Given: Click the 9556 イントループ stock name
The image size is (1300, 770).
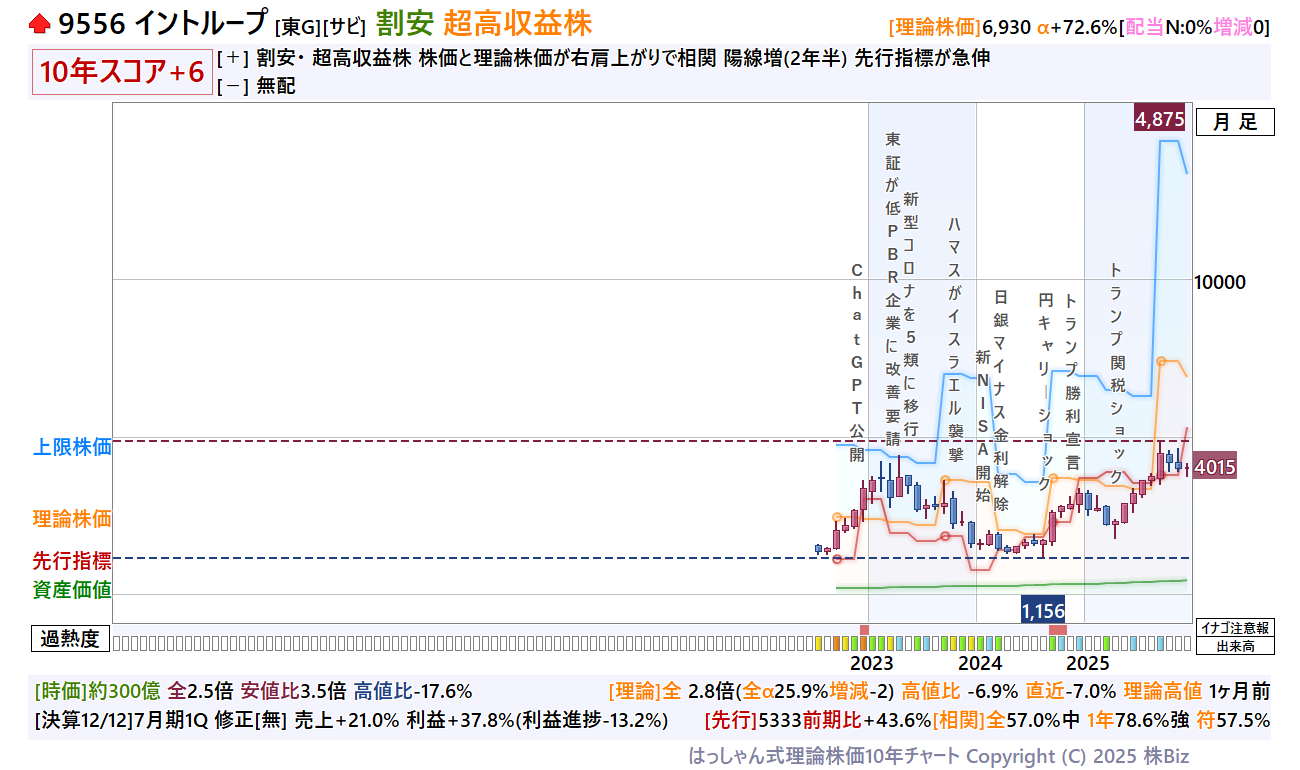Looking at the screenshot, I should [x=163, y=23].
